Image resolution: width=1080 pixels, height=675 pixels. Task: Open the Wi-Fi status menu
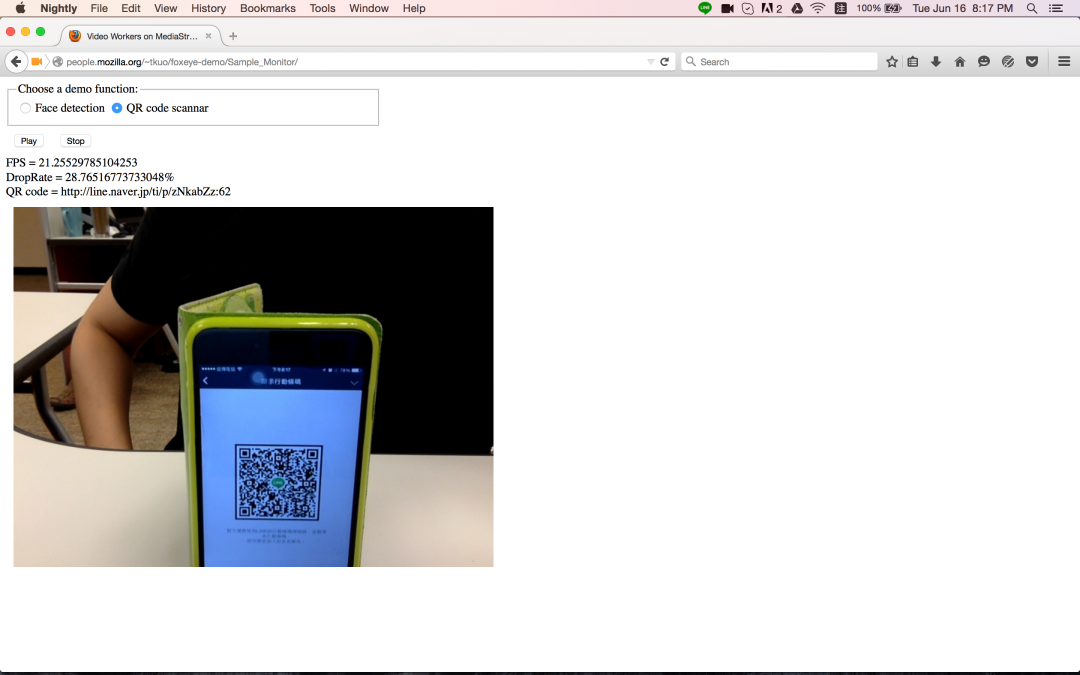(818, 8)
